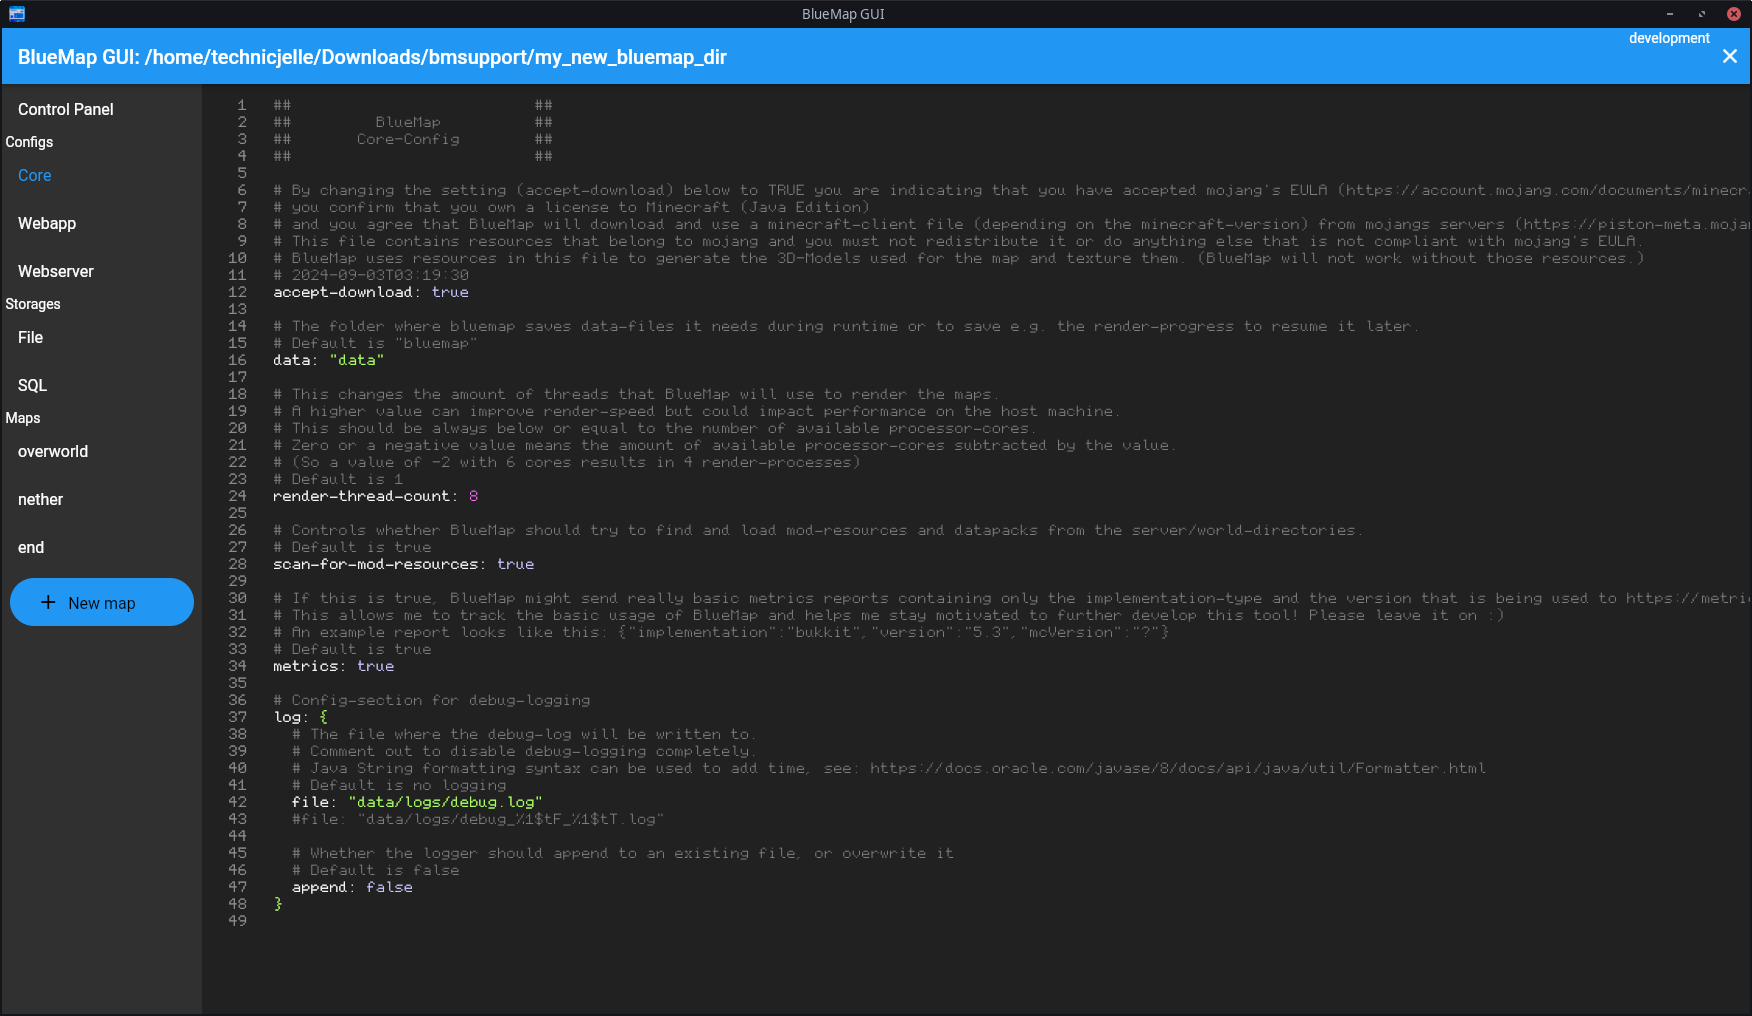Click the development label in header
The width and height of the screenshot is (1752, 1016).
pyautogui.click(x=1669, y=38)
